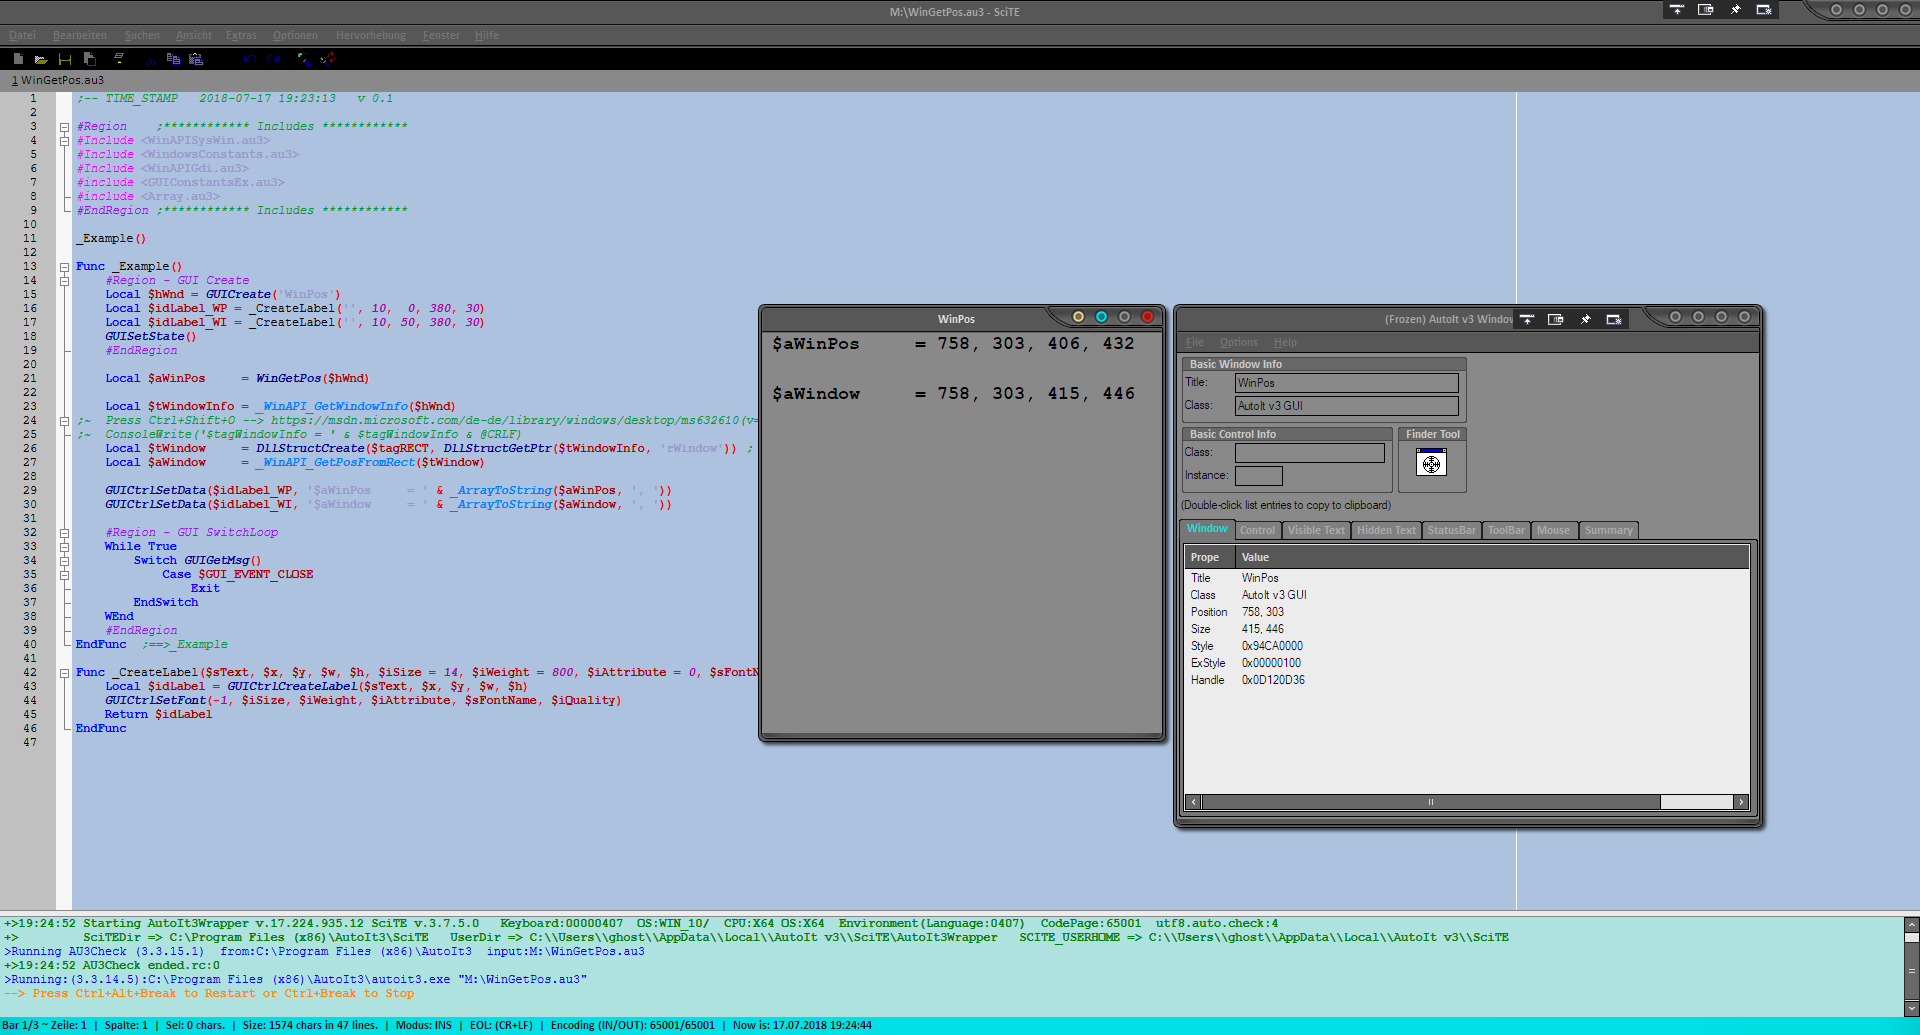
Task: Collapse the Func _Example fold marker
Action: 64,267
